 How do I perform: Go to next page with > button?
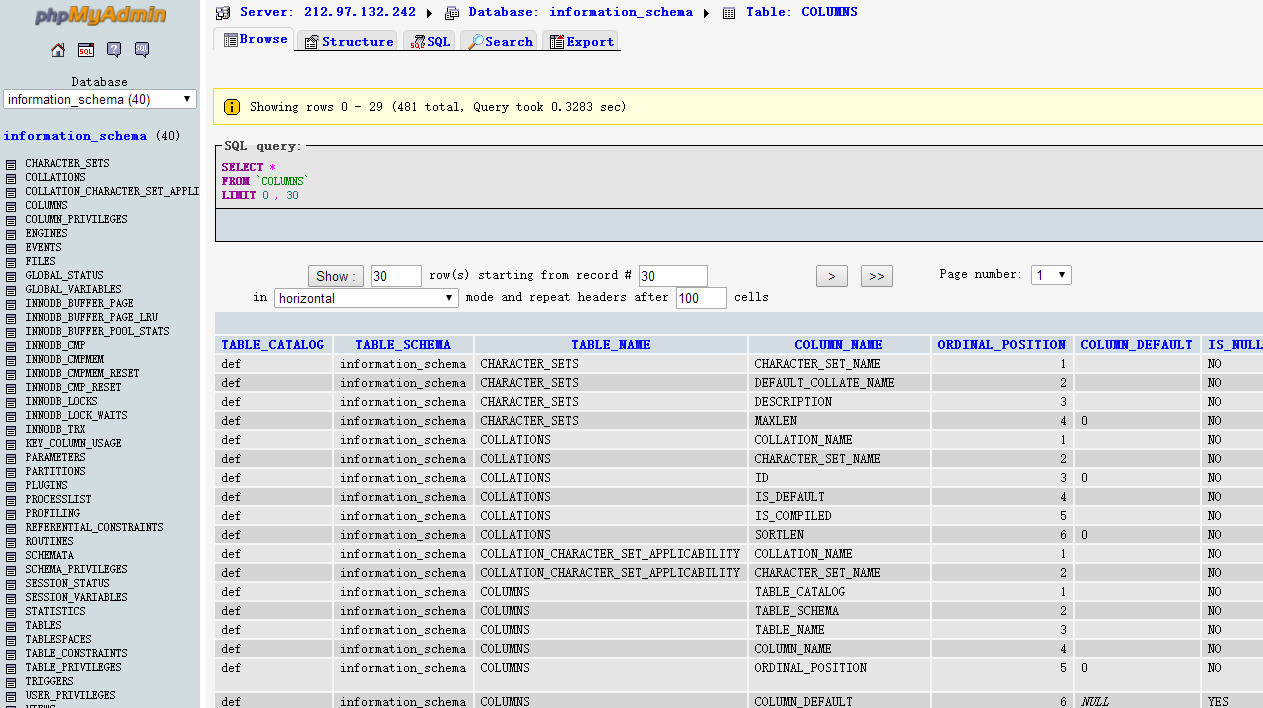[x=831, y=276]
